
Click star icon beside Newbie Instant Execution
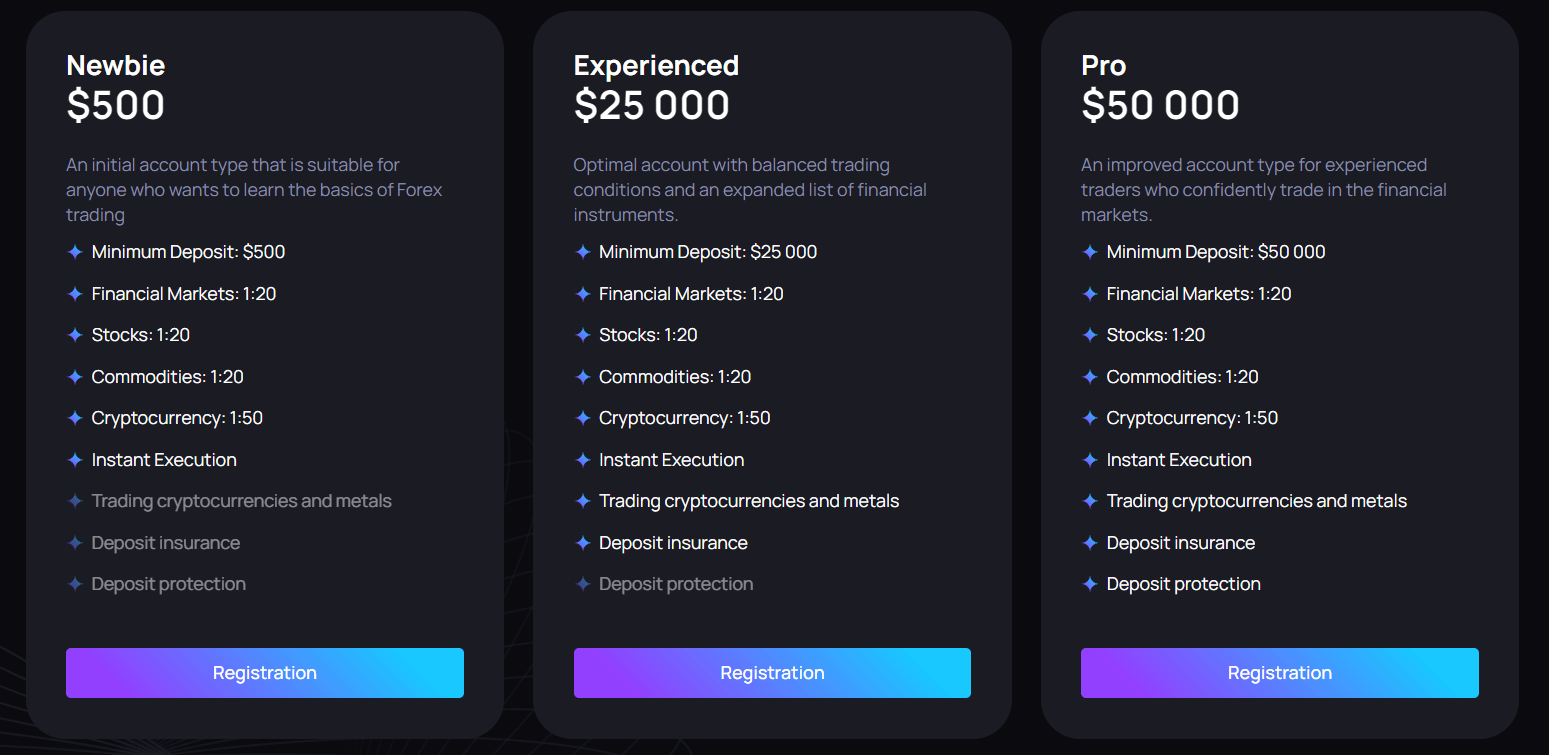[x=75, y=460]
